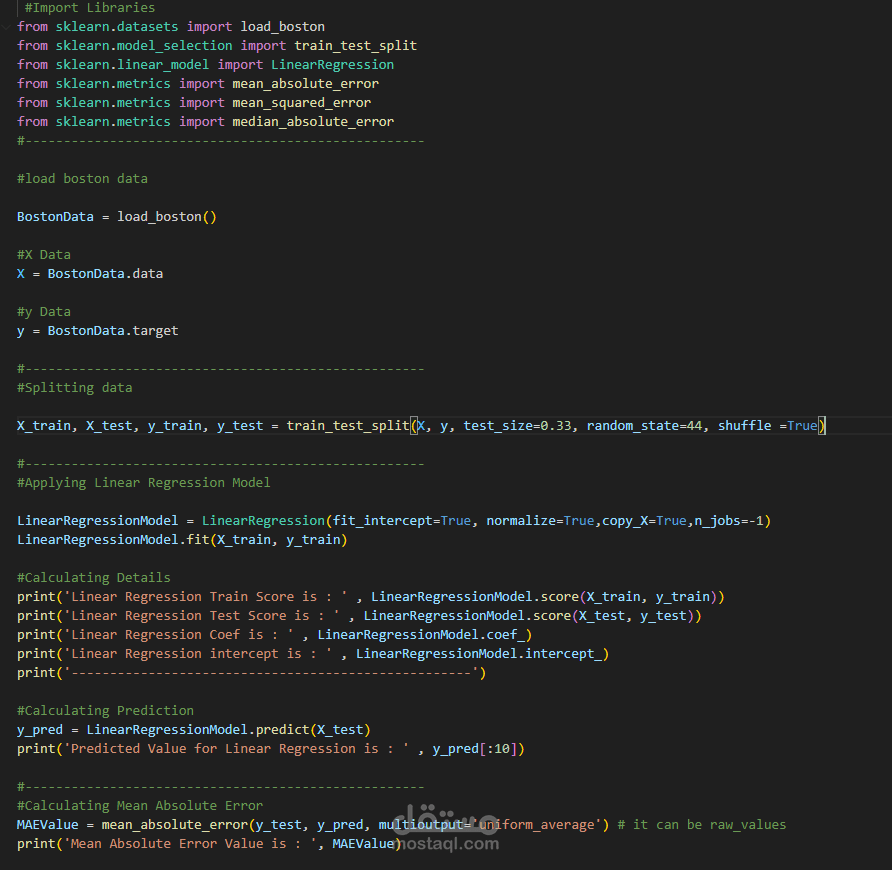Click 'copy_X=True' parameter
This screenshot has height=870, width=892.
[644, 521]
